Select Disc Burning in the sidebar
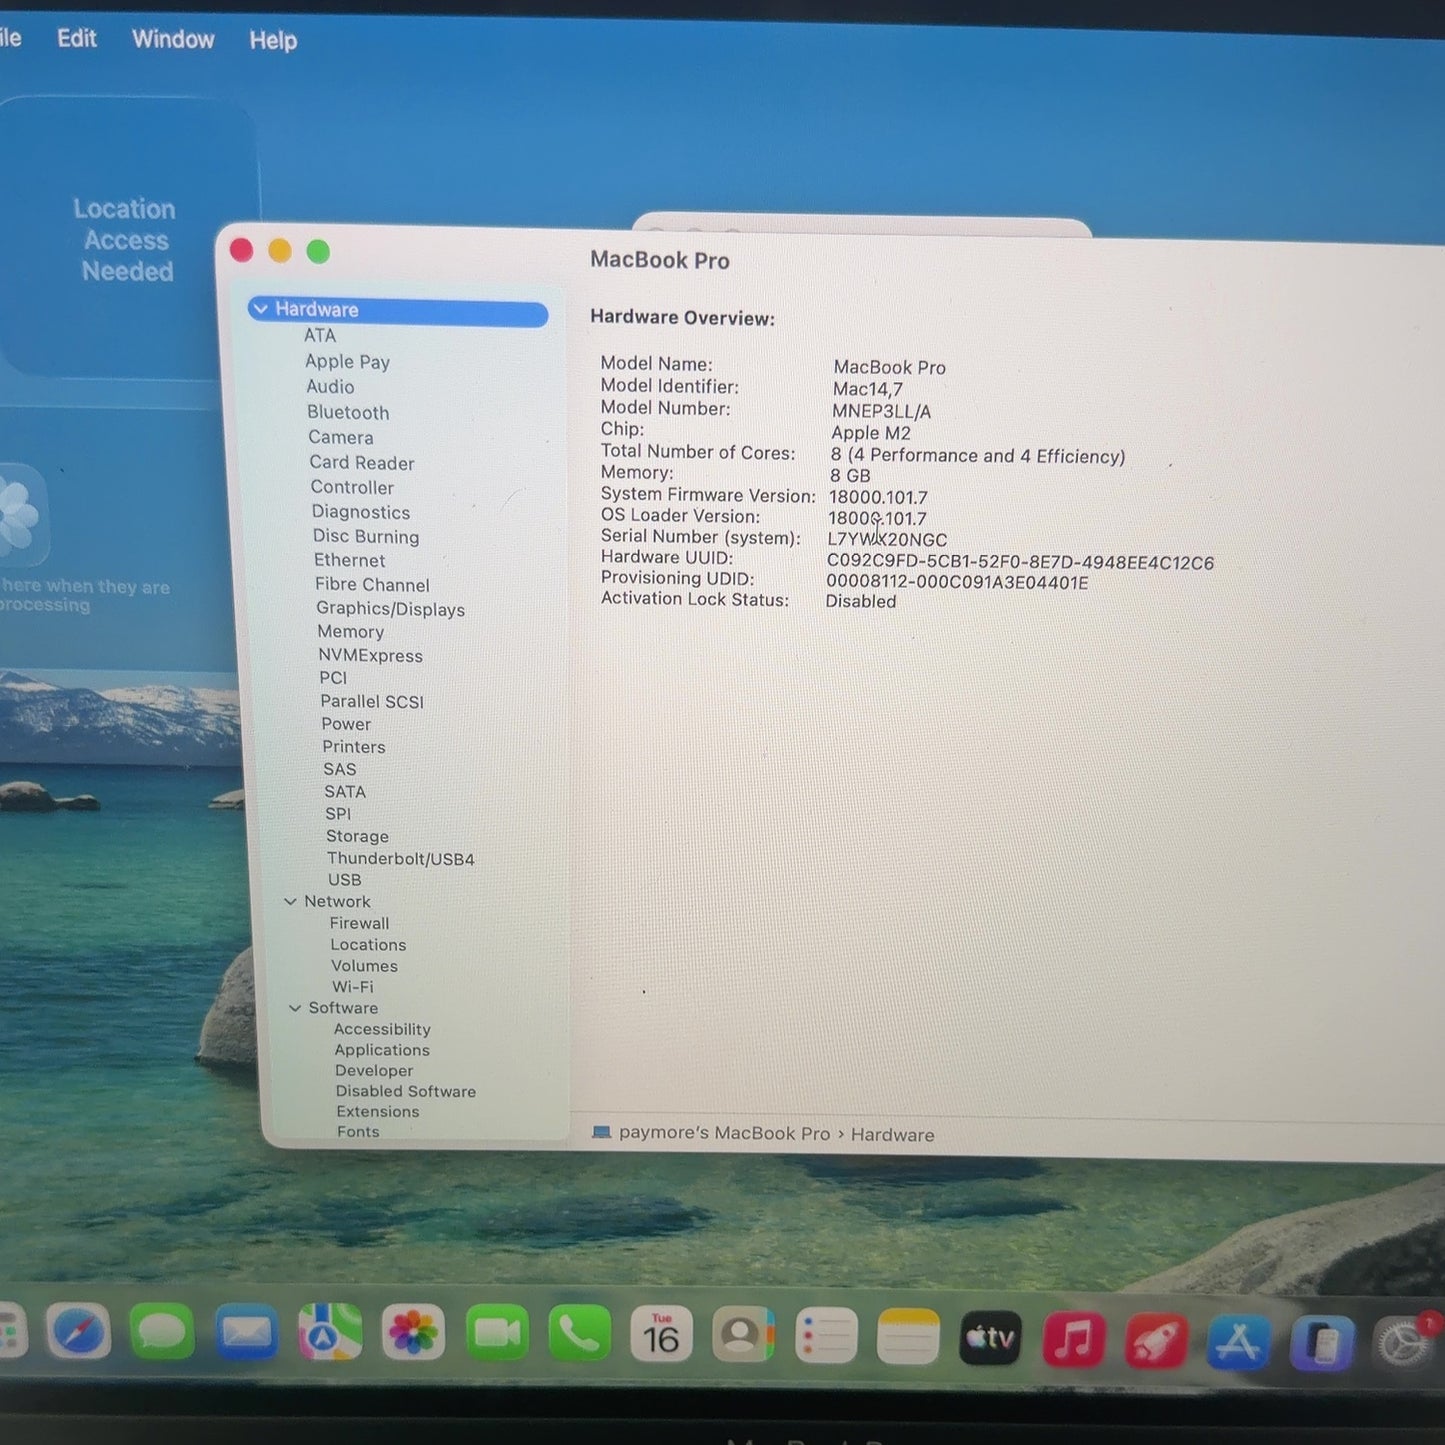Viewport: 1445px width, 1445px height. (365, 536)
